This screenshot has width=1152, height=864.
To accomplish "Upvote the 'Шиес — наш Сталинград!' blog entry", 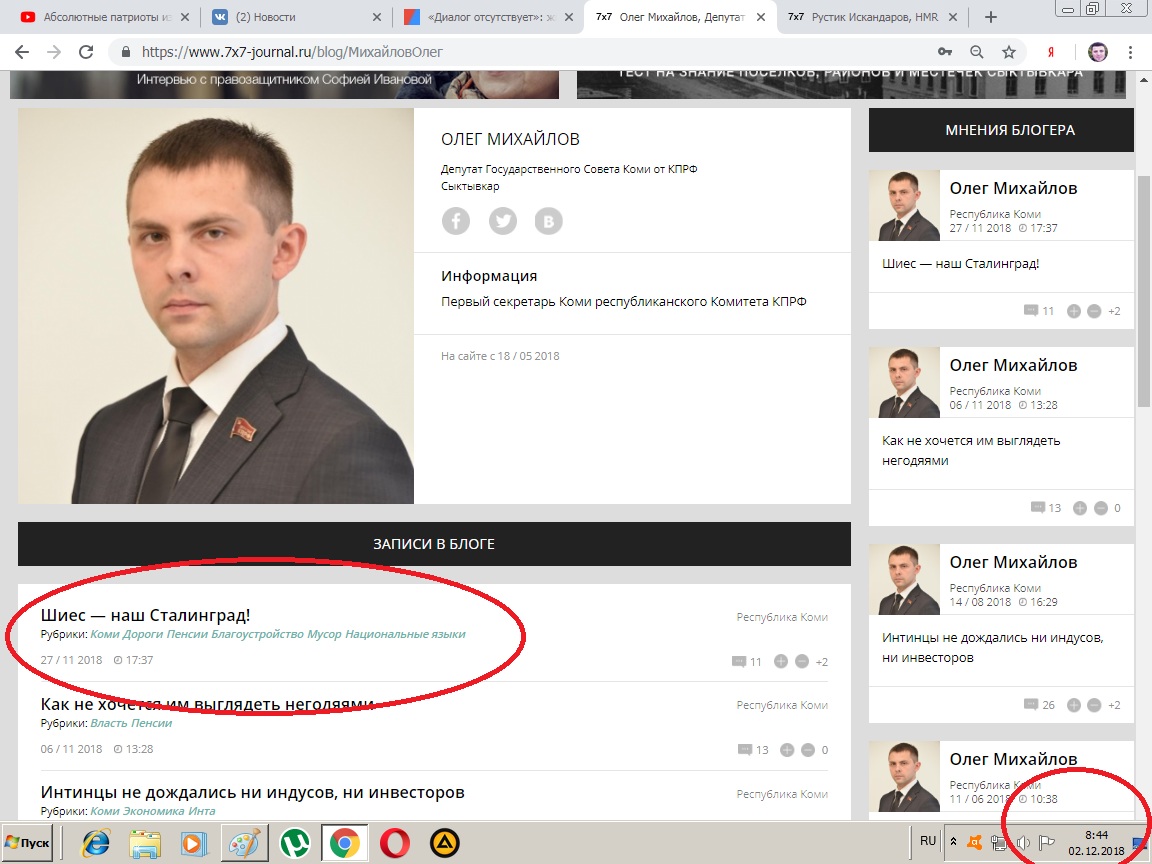I will (x=781, y=661).
